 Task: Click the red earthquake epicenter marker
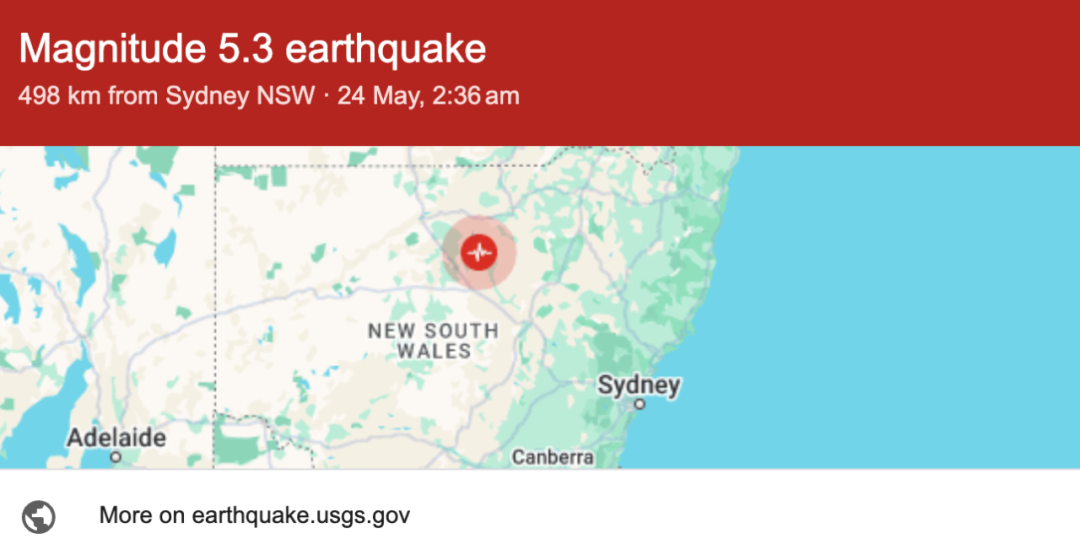coord(479,252)
